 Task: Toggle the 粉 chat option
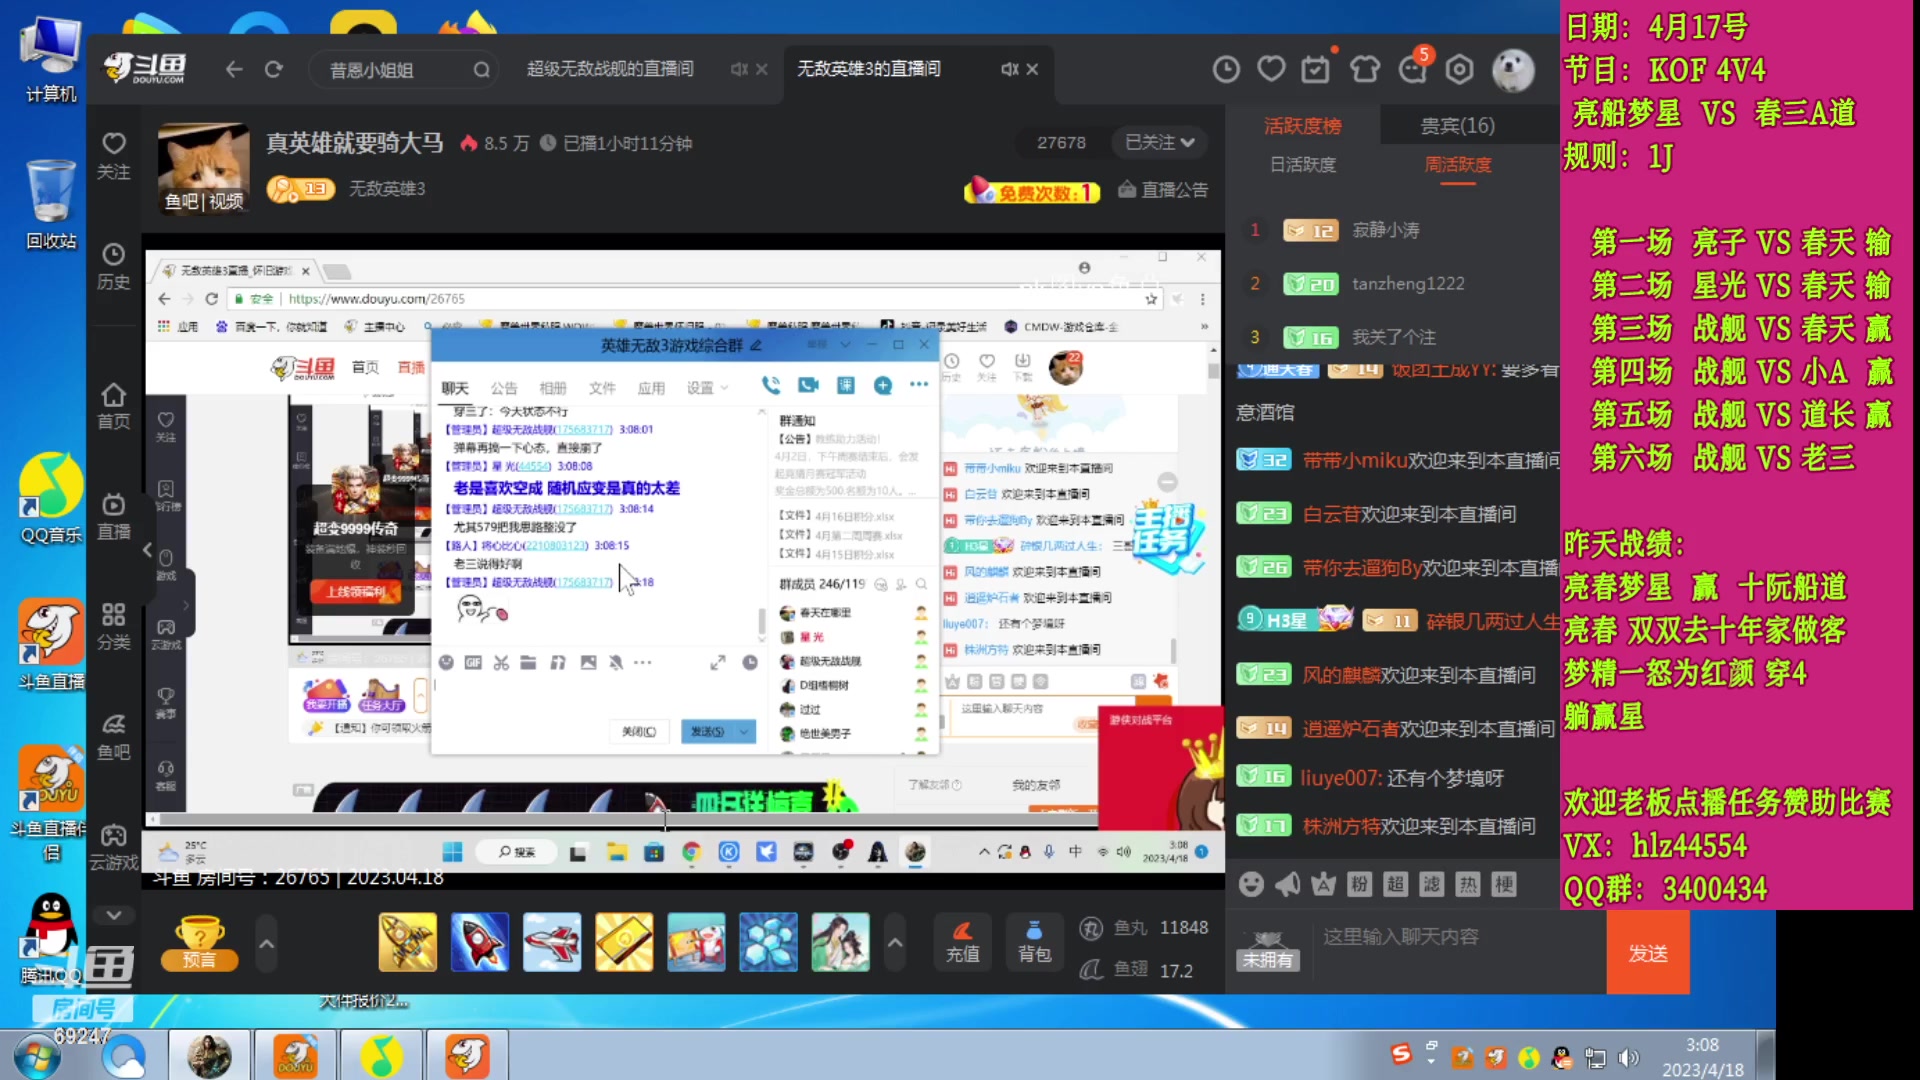[x=1359, y=884]
